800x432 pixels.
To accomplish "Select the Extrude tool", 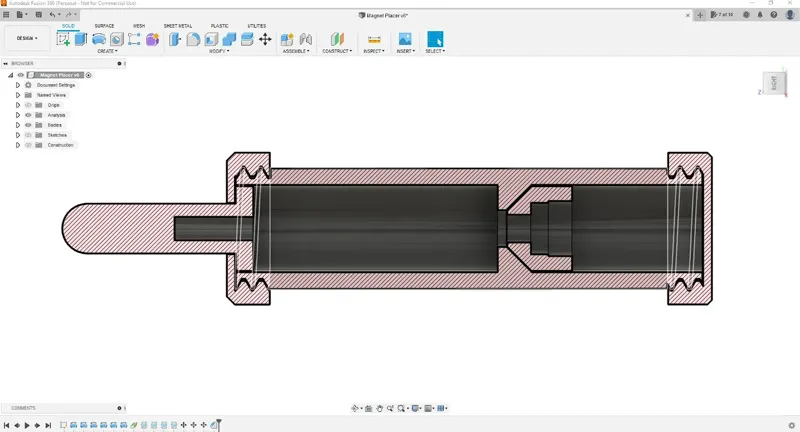I will 81,39.
